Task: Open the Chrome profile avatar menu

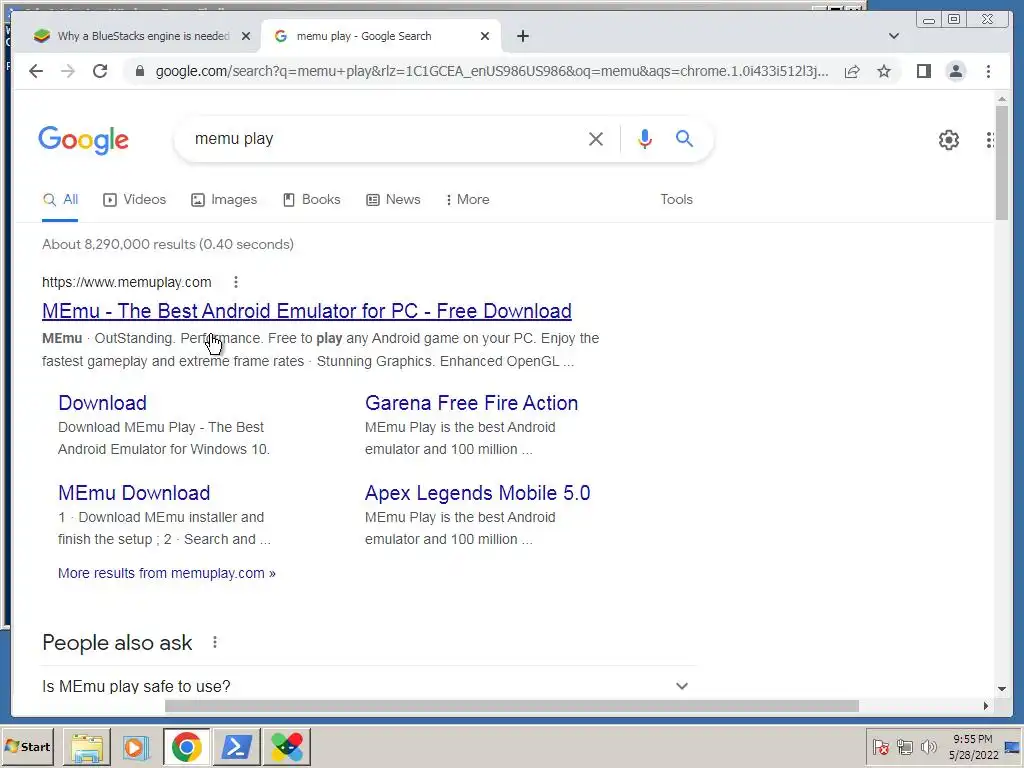Action: tap(955, 71)
